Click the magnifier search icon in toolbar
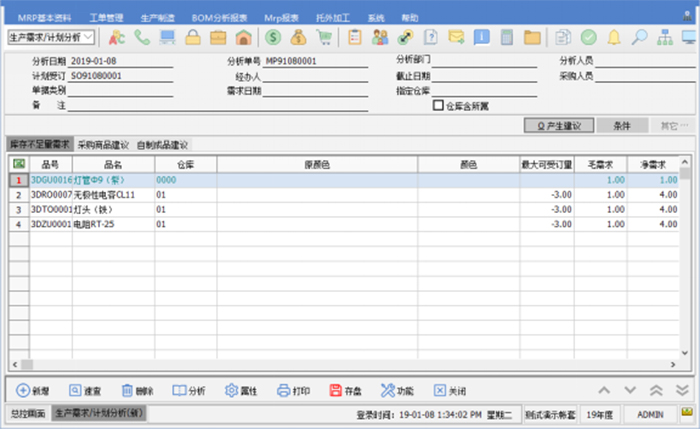 coord(638,37)
